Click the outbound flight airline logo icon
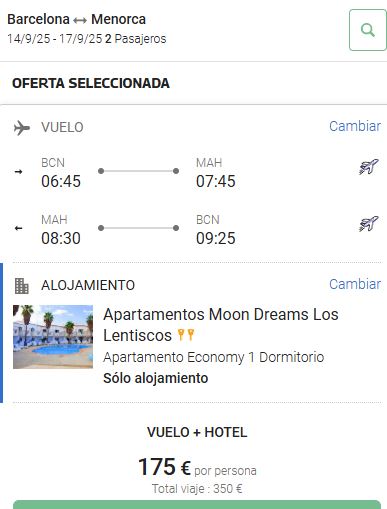This screenshot has width=387, height=509. 368,167
